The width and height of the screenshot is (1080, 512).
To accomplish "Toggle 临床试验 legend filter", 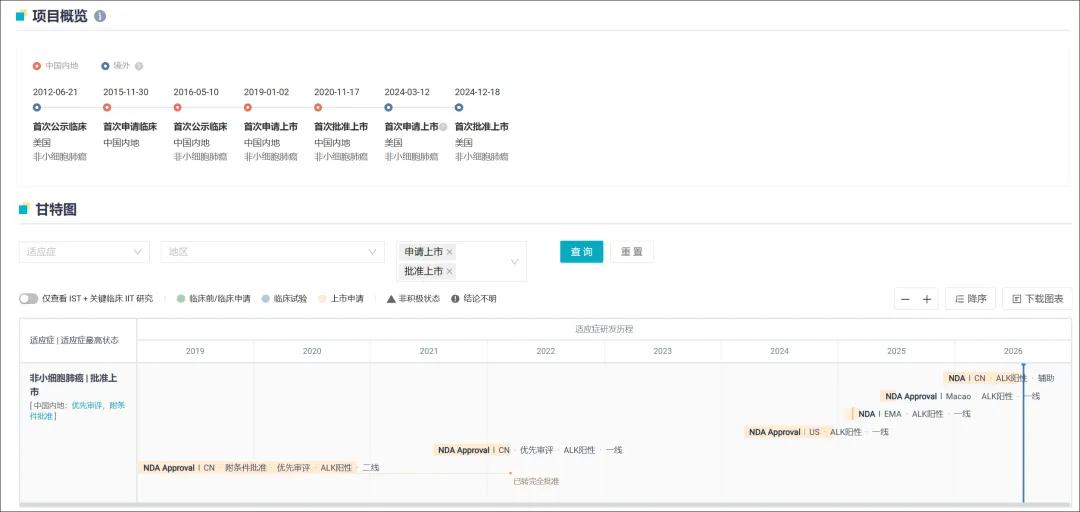I will (x=284, y=299).
